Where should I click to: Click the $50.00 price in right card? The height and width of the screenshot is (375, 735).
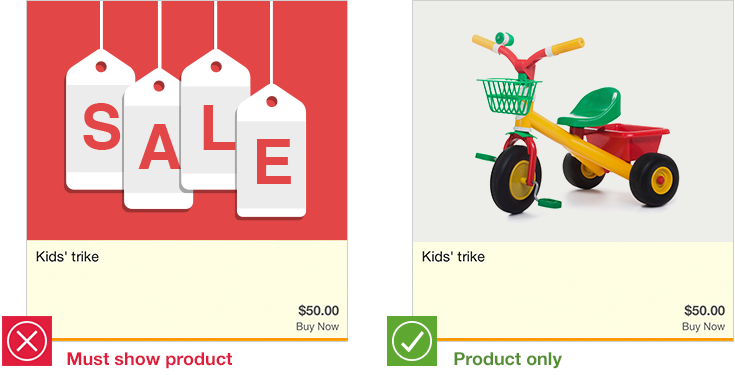(705, 311)
